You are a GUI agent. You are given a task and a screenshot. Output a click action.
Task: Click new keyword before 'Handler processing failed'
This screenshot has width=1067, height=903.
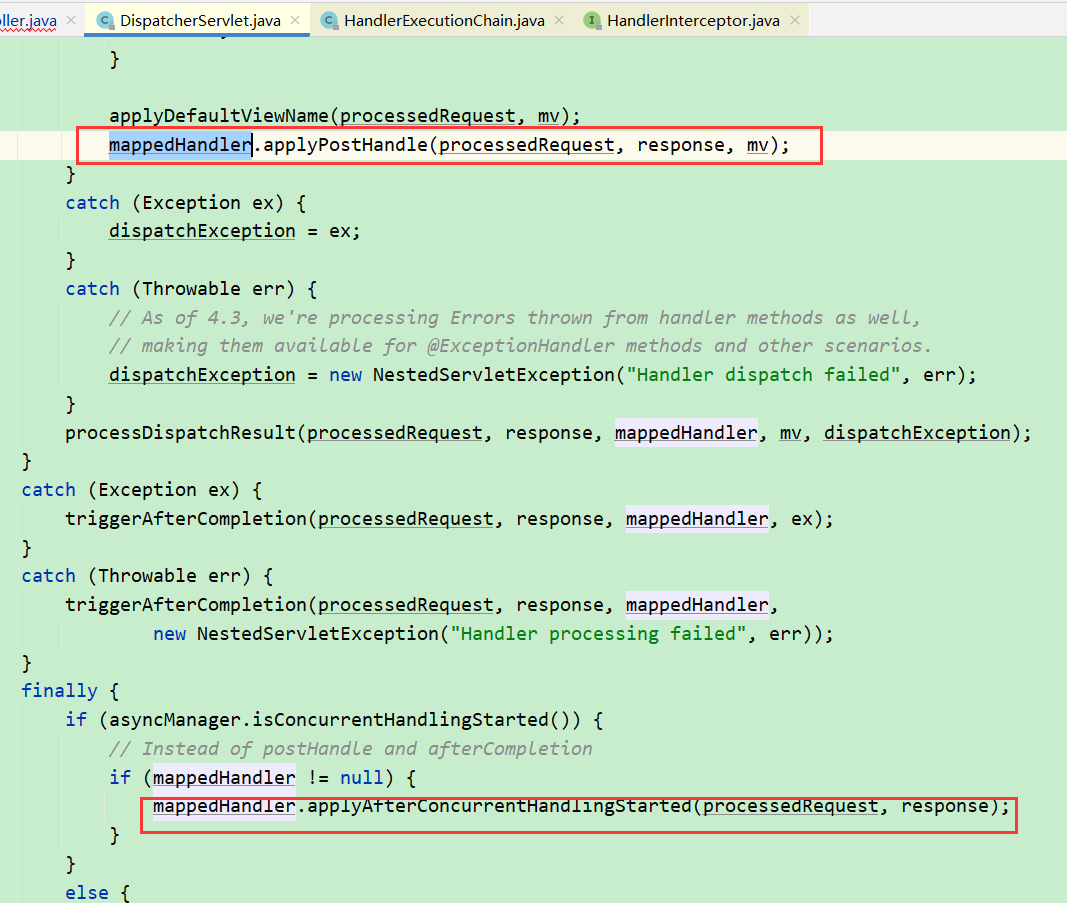(169, 634)
